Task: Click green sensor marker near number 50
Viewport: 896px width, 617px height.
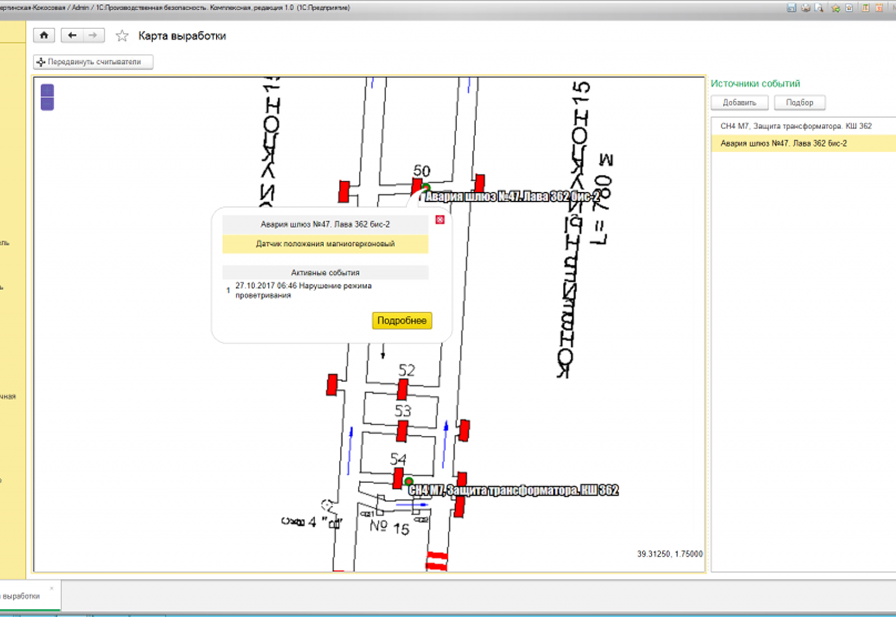Action: coord(426,187)
